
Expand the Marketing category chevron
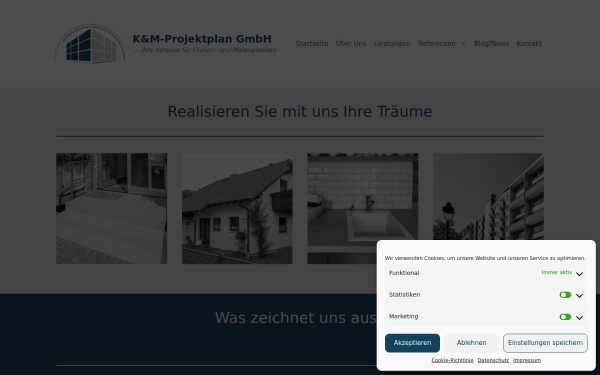point(579,317)
